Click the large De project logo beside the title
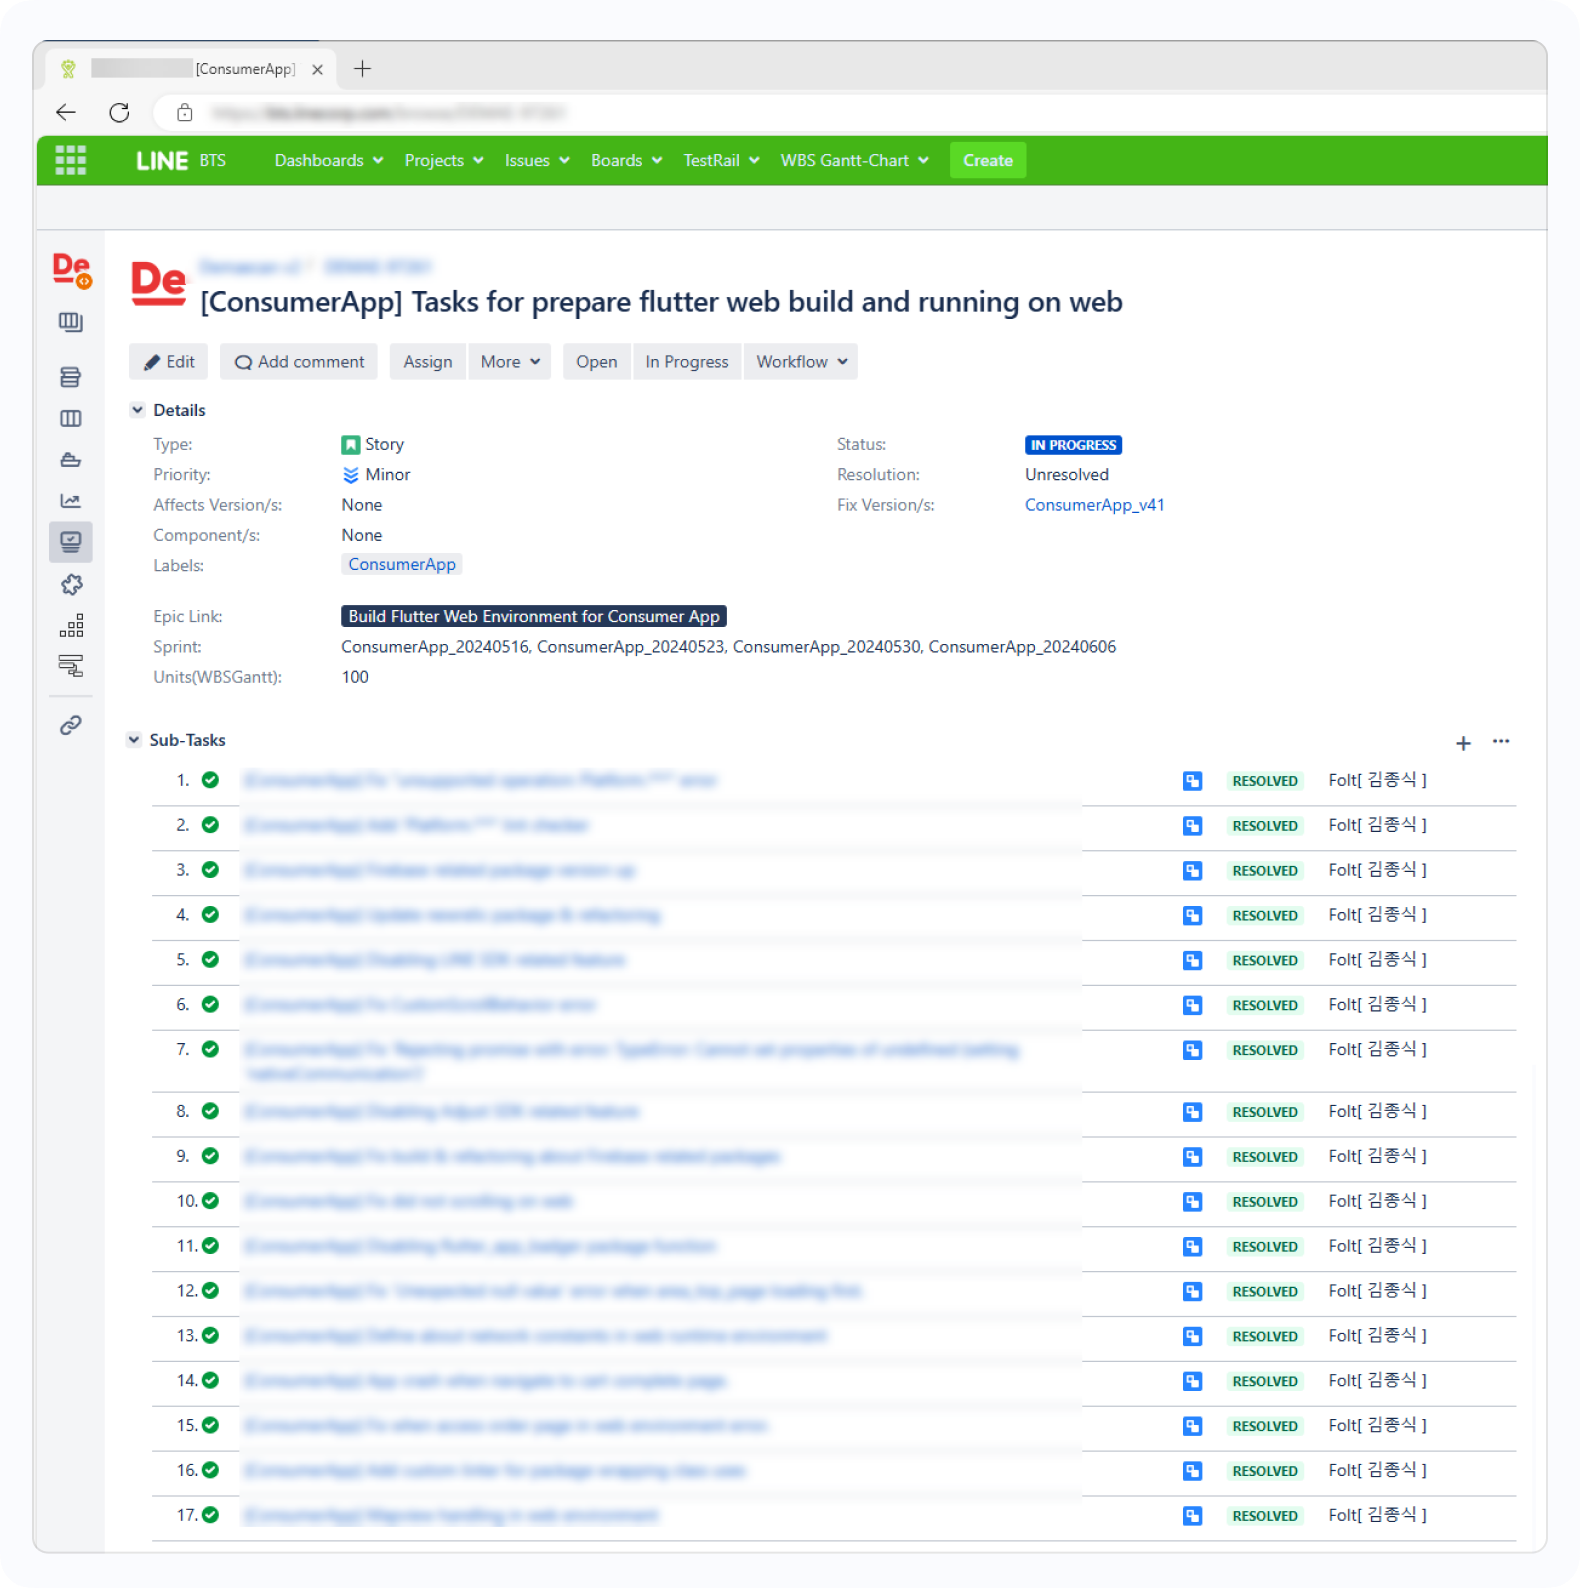 point(158,283)
